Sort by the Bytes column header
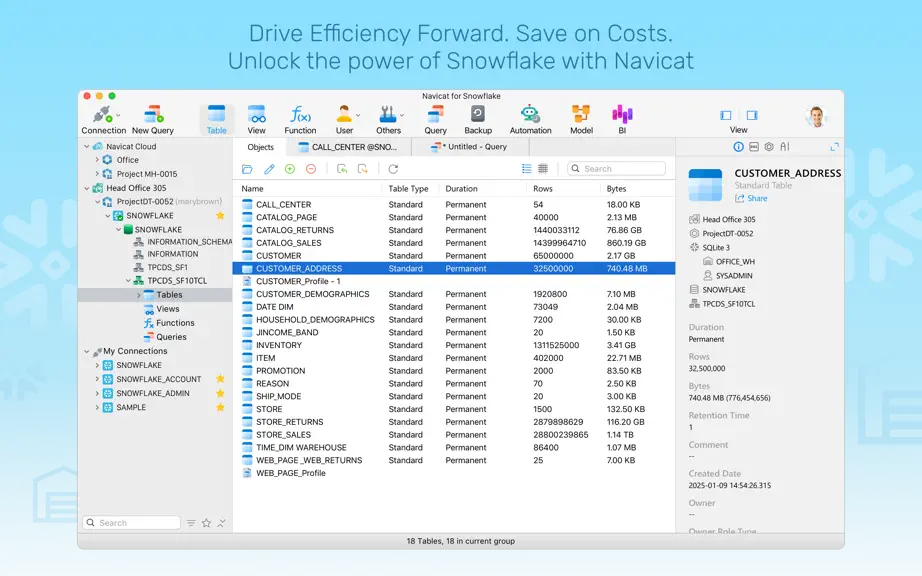922x576 pixels. click(616, 189)
